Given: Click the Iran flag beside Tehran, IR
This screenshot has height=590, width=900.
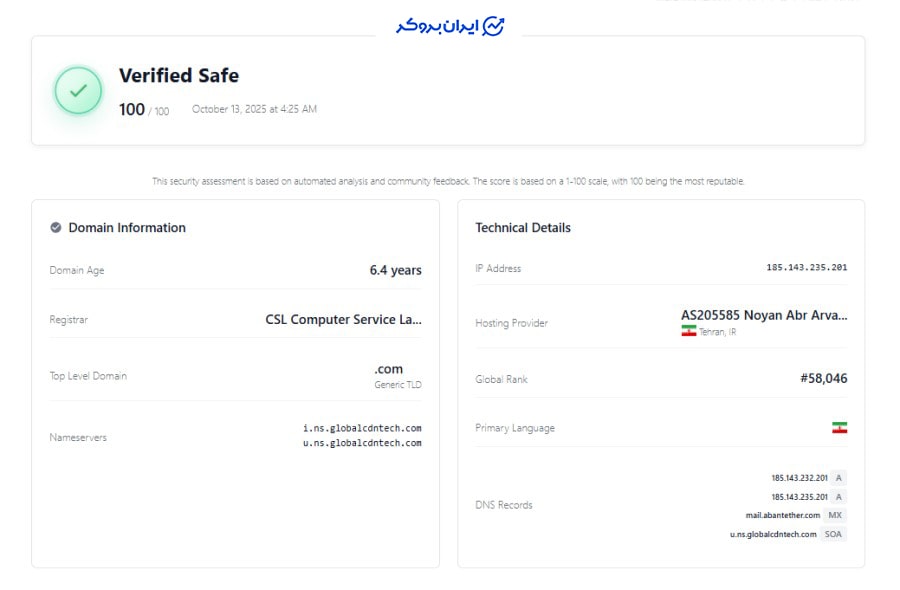Looking at the screenshot, I should click(688, 331).
